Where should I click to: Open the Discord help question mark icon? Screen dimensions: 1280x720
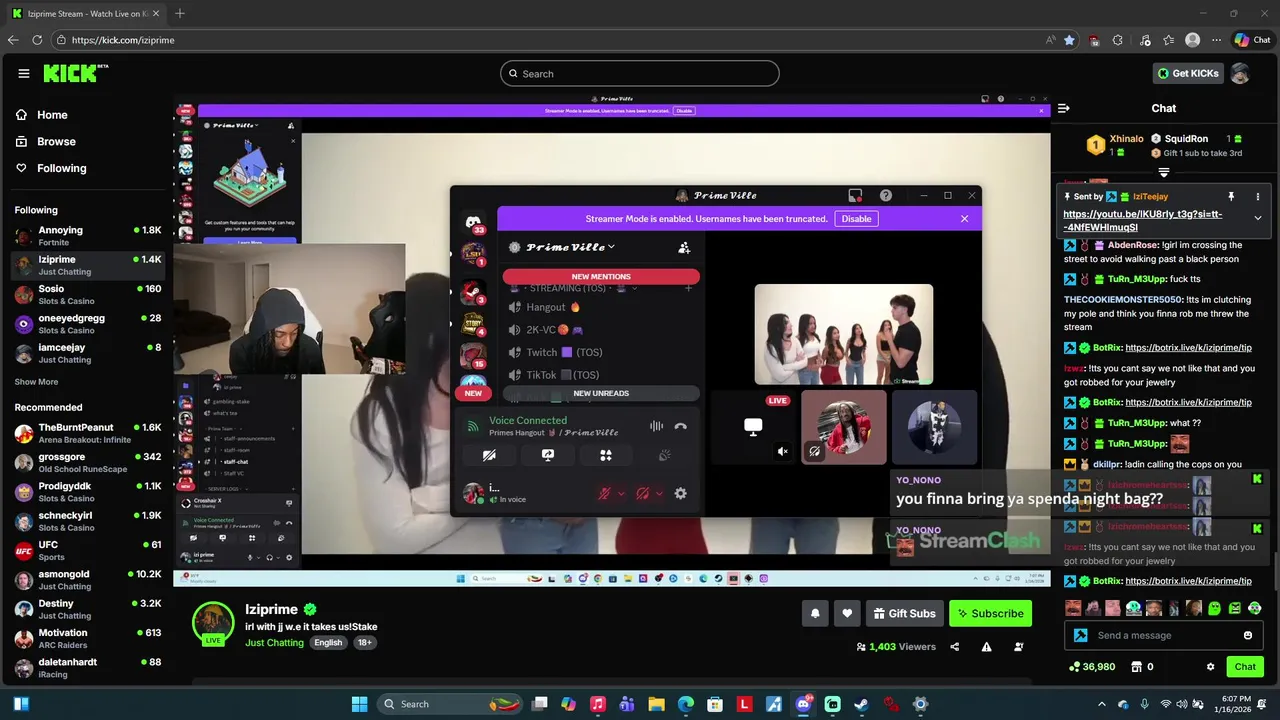click(x=885, y=195)
